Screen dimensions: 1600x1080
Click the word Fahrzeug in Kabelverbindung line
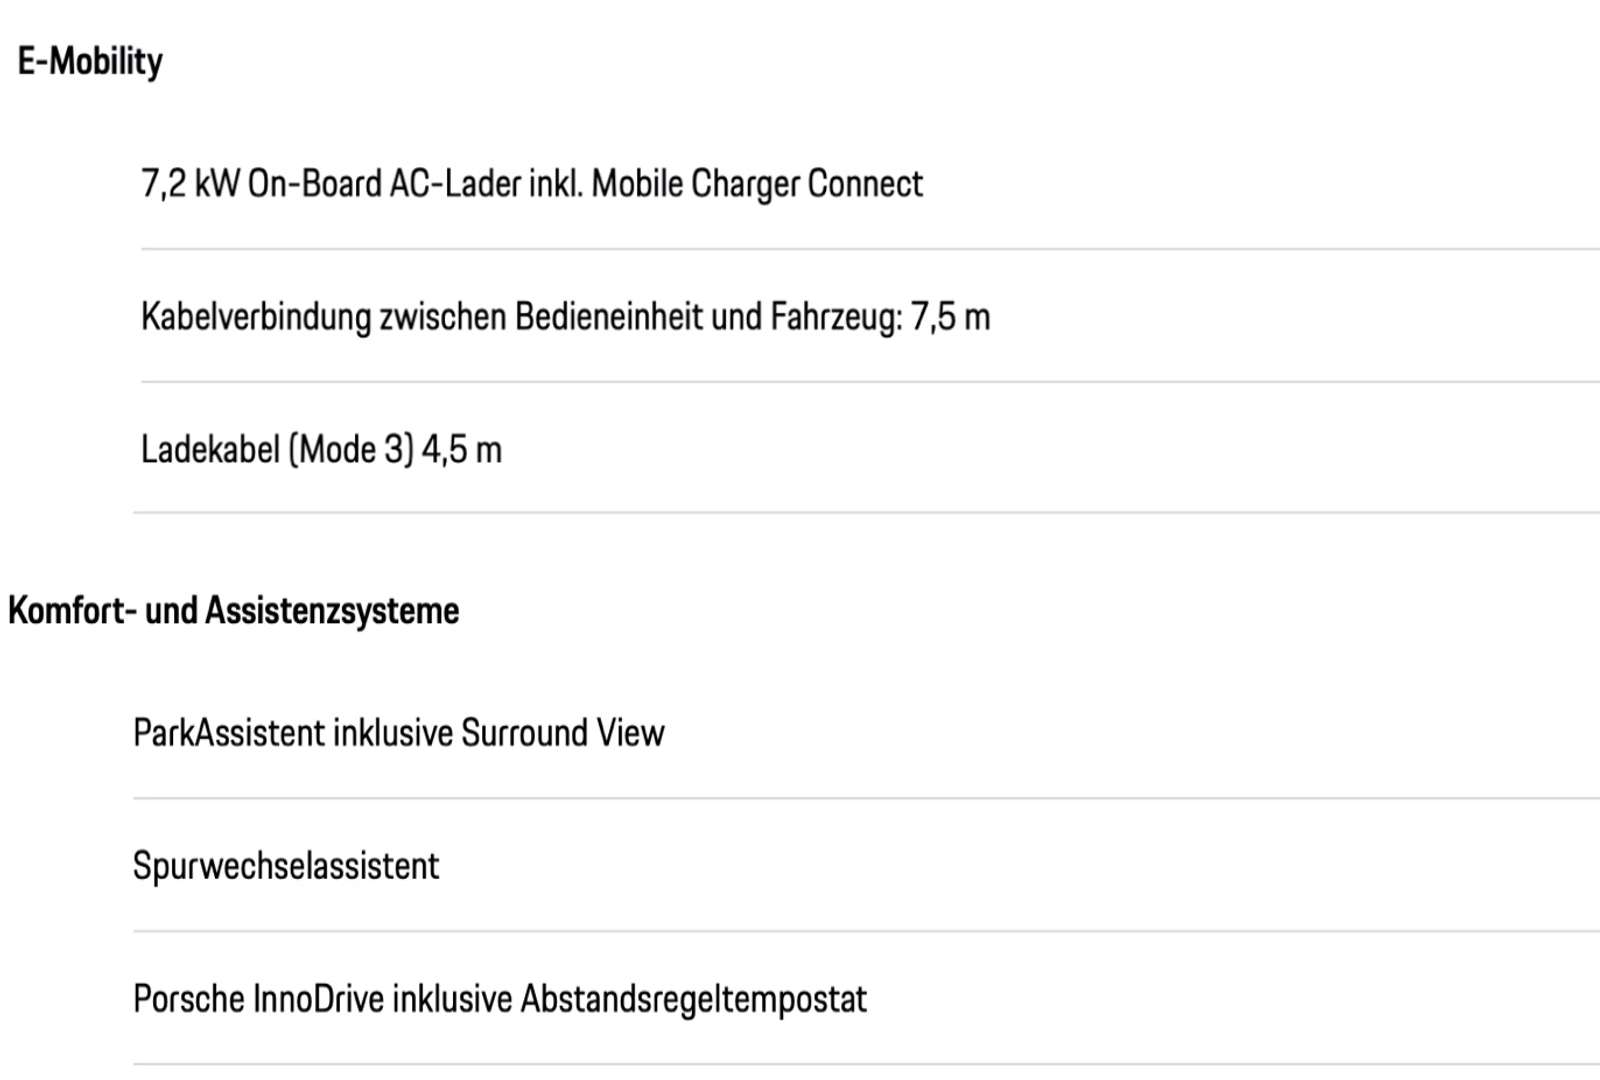(836, 317)
